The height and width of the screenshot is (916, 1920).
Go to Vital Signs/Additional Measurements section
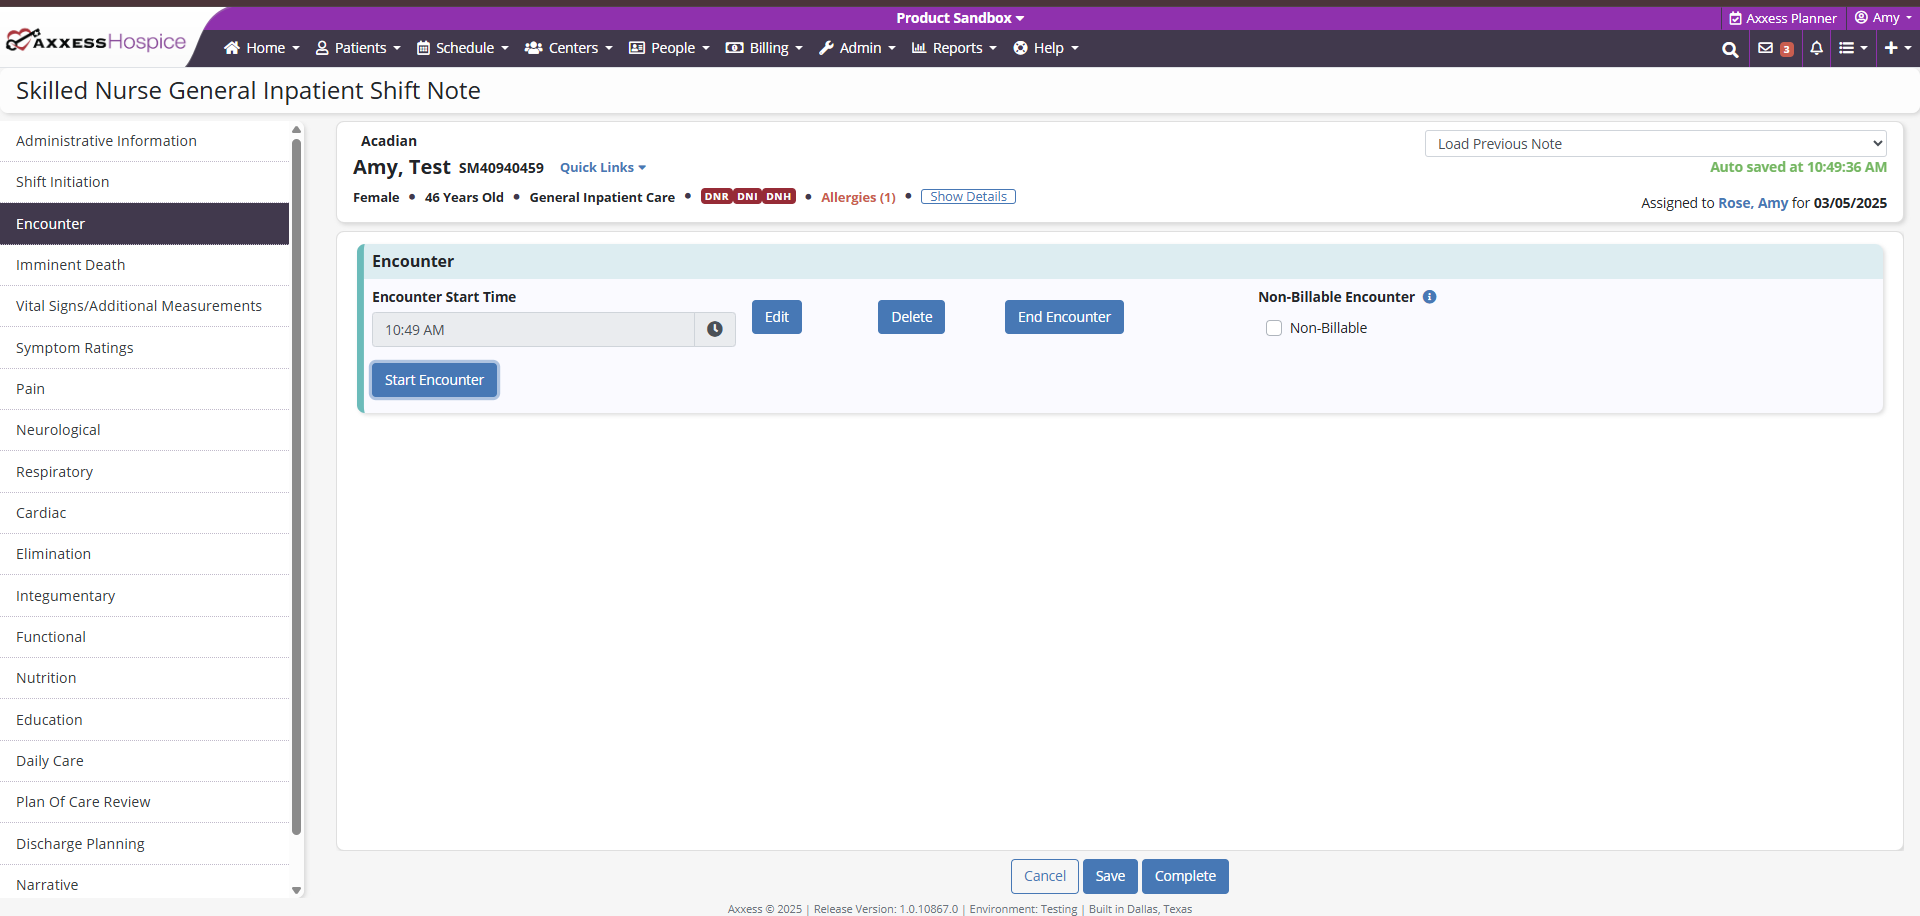click(139, 306)
